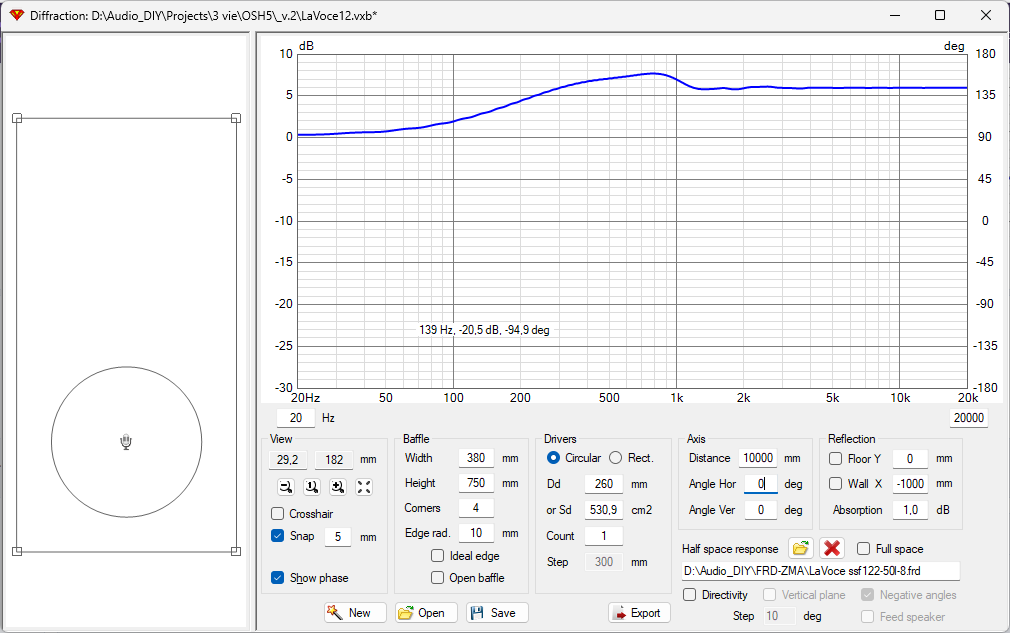
Task: Click the Snap step size field
Action: tap(338, 536)
